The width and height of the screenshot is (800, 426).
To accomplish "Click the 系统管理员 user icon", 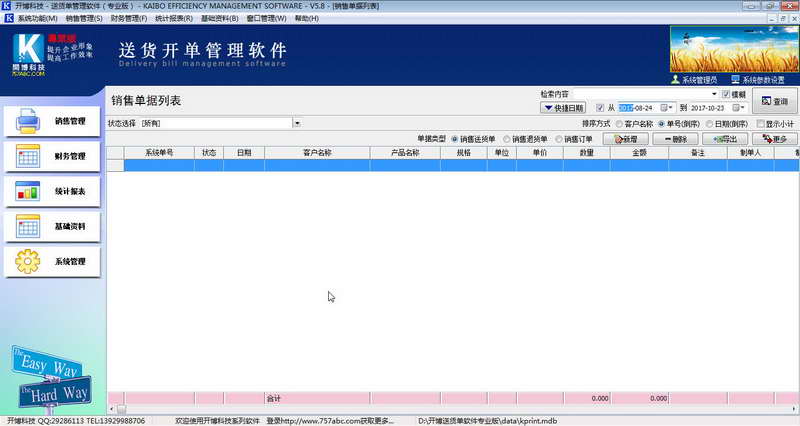I will (675, 80).
